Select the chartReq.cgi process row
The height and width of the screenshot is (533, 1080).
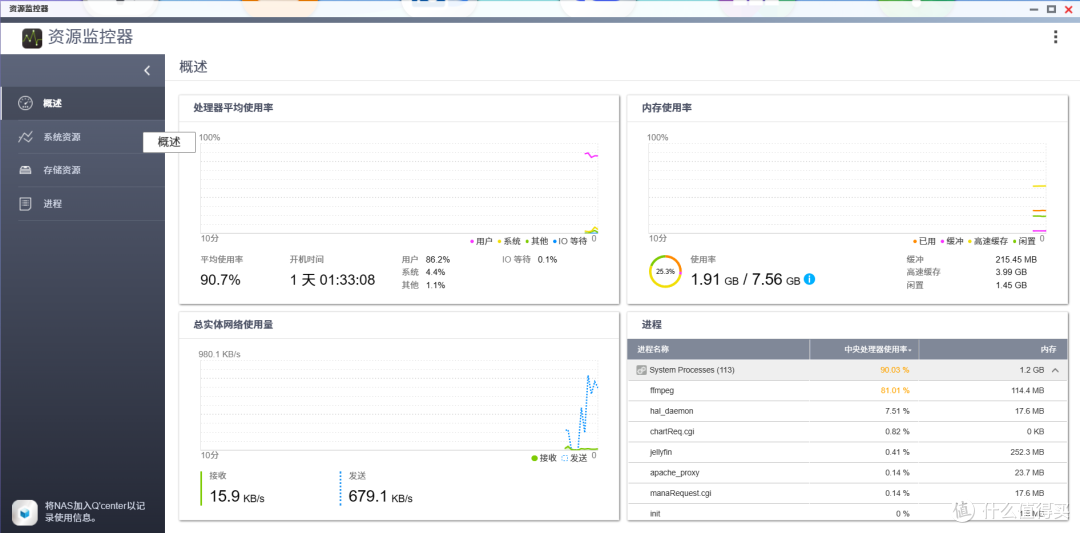coord(847,432)
